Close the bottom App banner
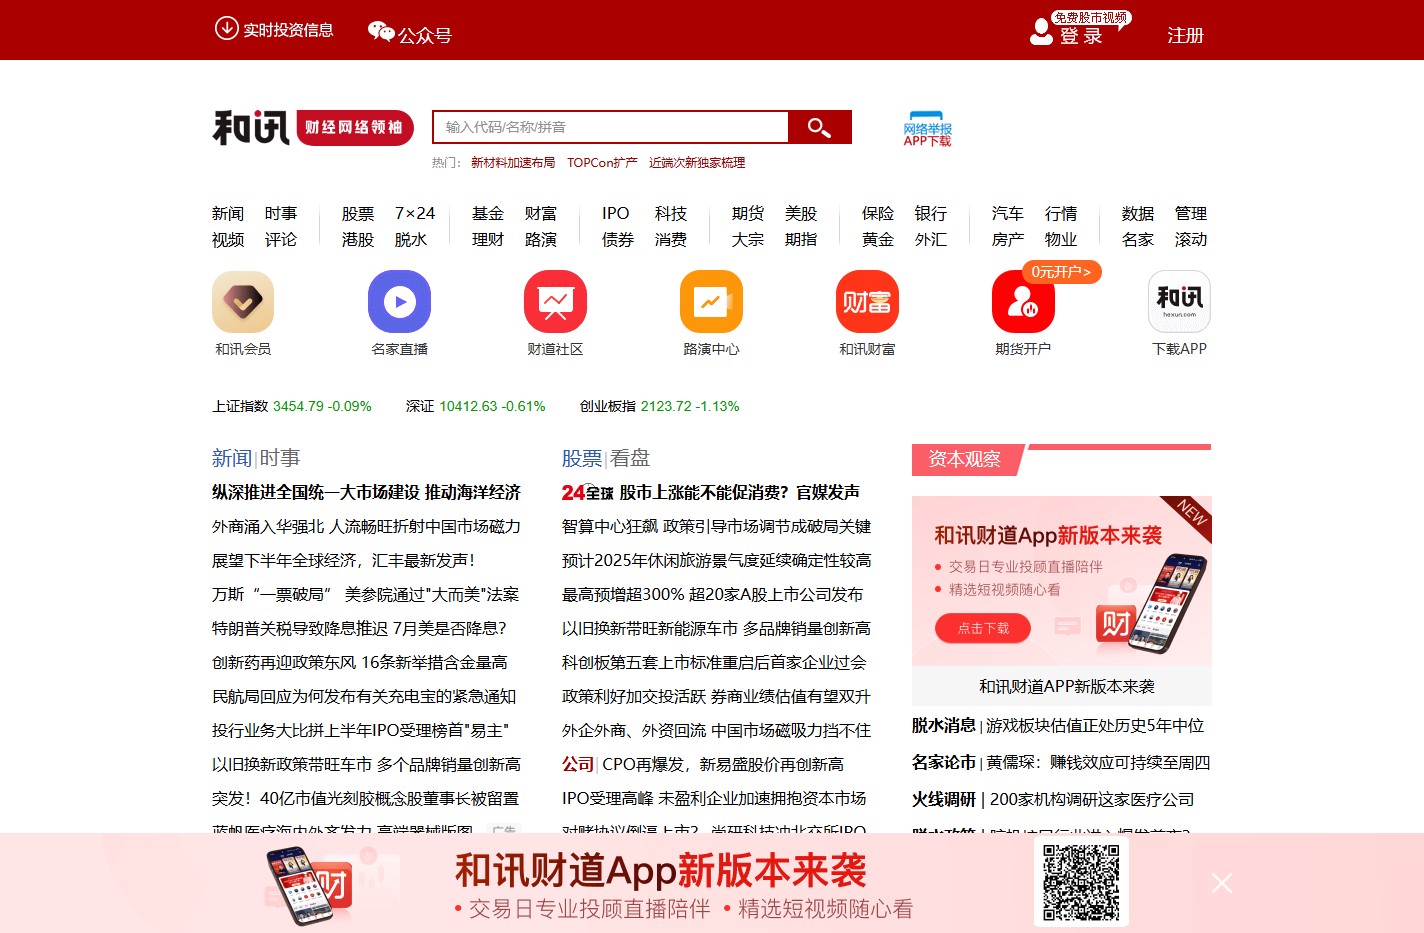Image resolution: width=1424 pixels, height=933 pixels. (1221, 883)
